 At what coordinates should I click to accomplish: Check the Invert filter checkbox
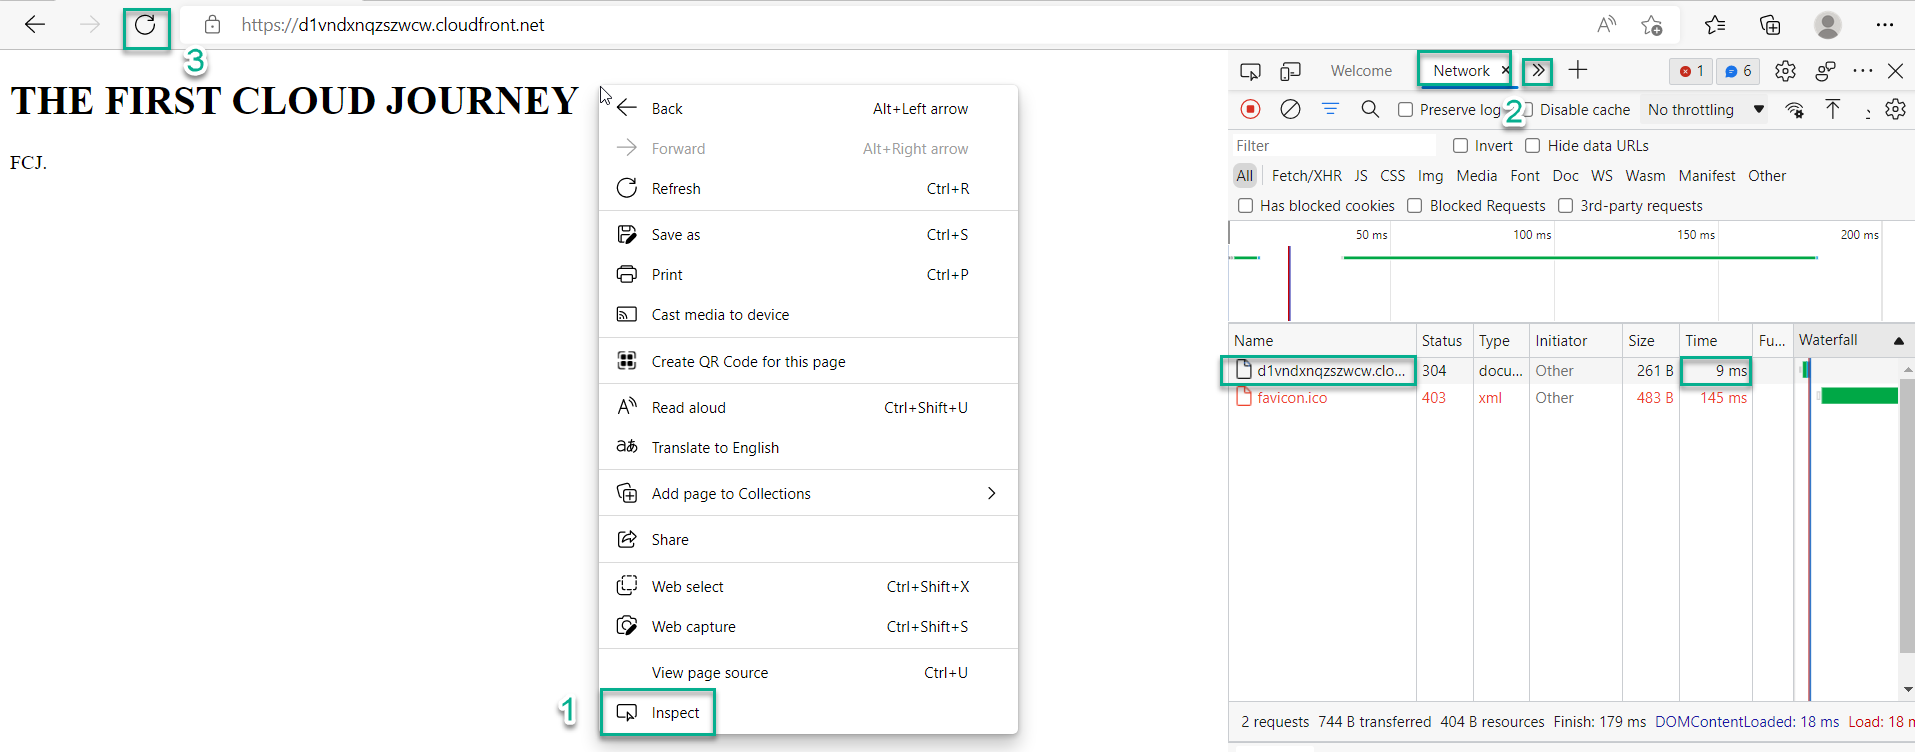pos(1461,146)
